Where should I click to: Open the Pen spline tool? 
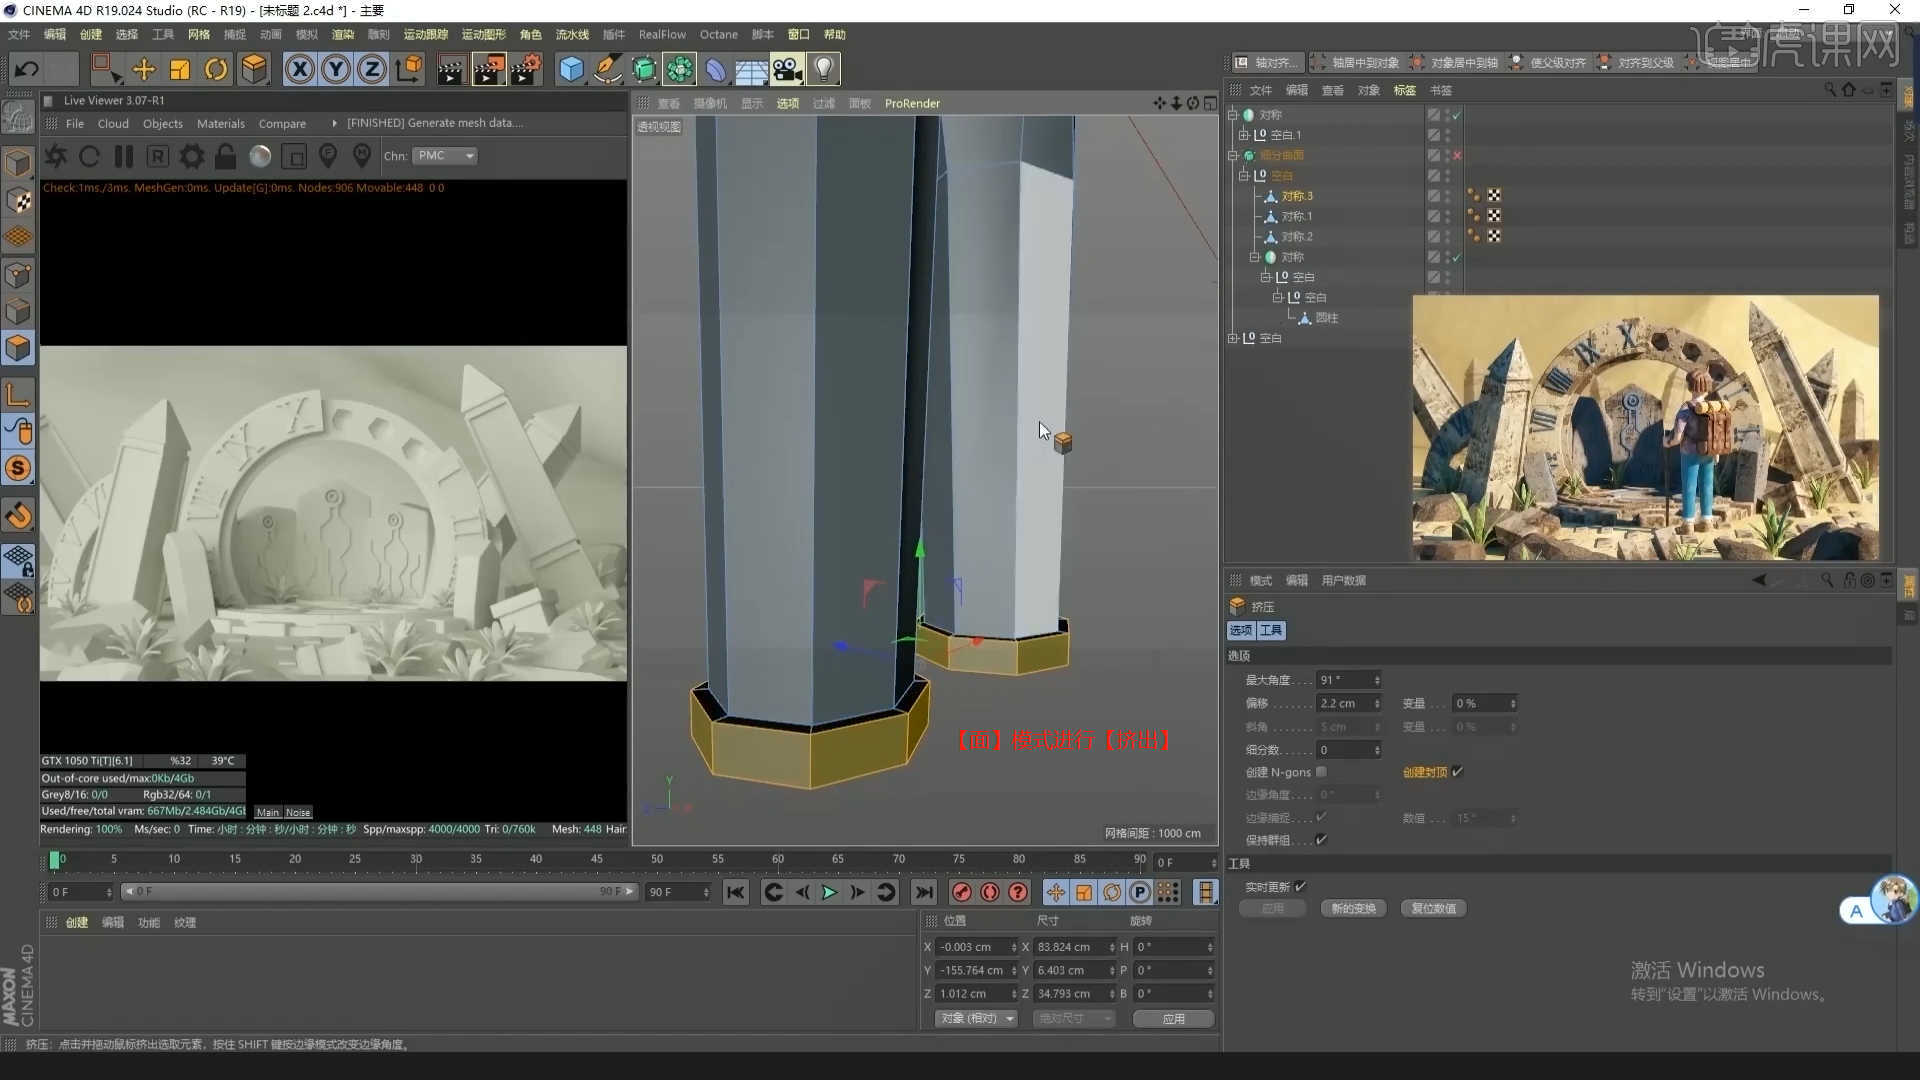[607, 69]
